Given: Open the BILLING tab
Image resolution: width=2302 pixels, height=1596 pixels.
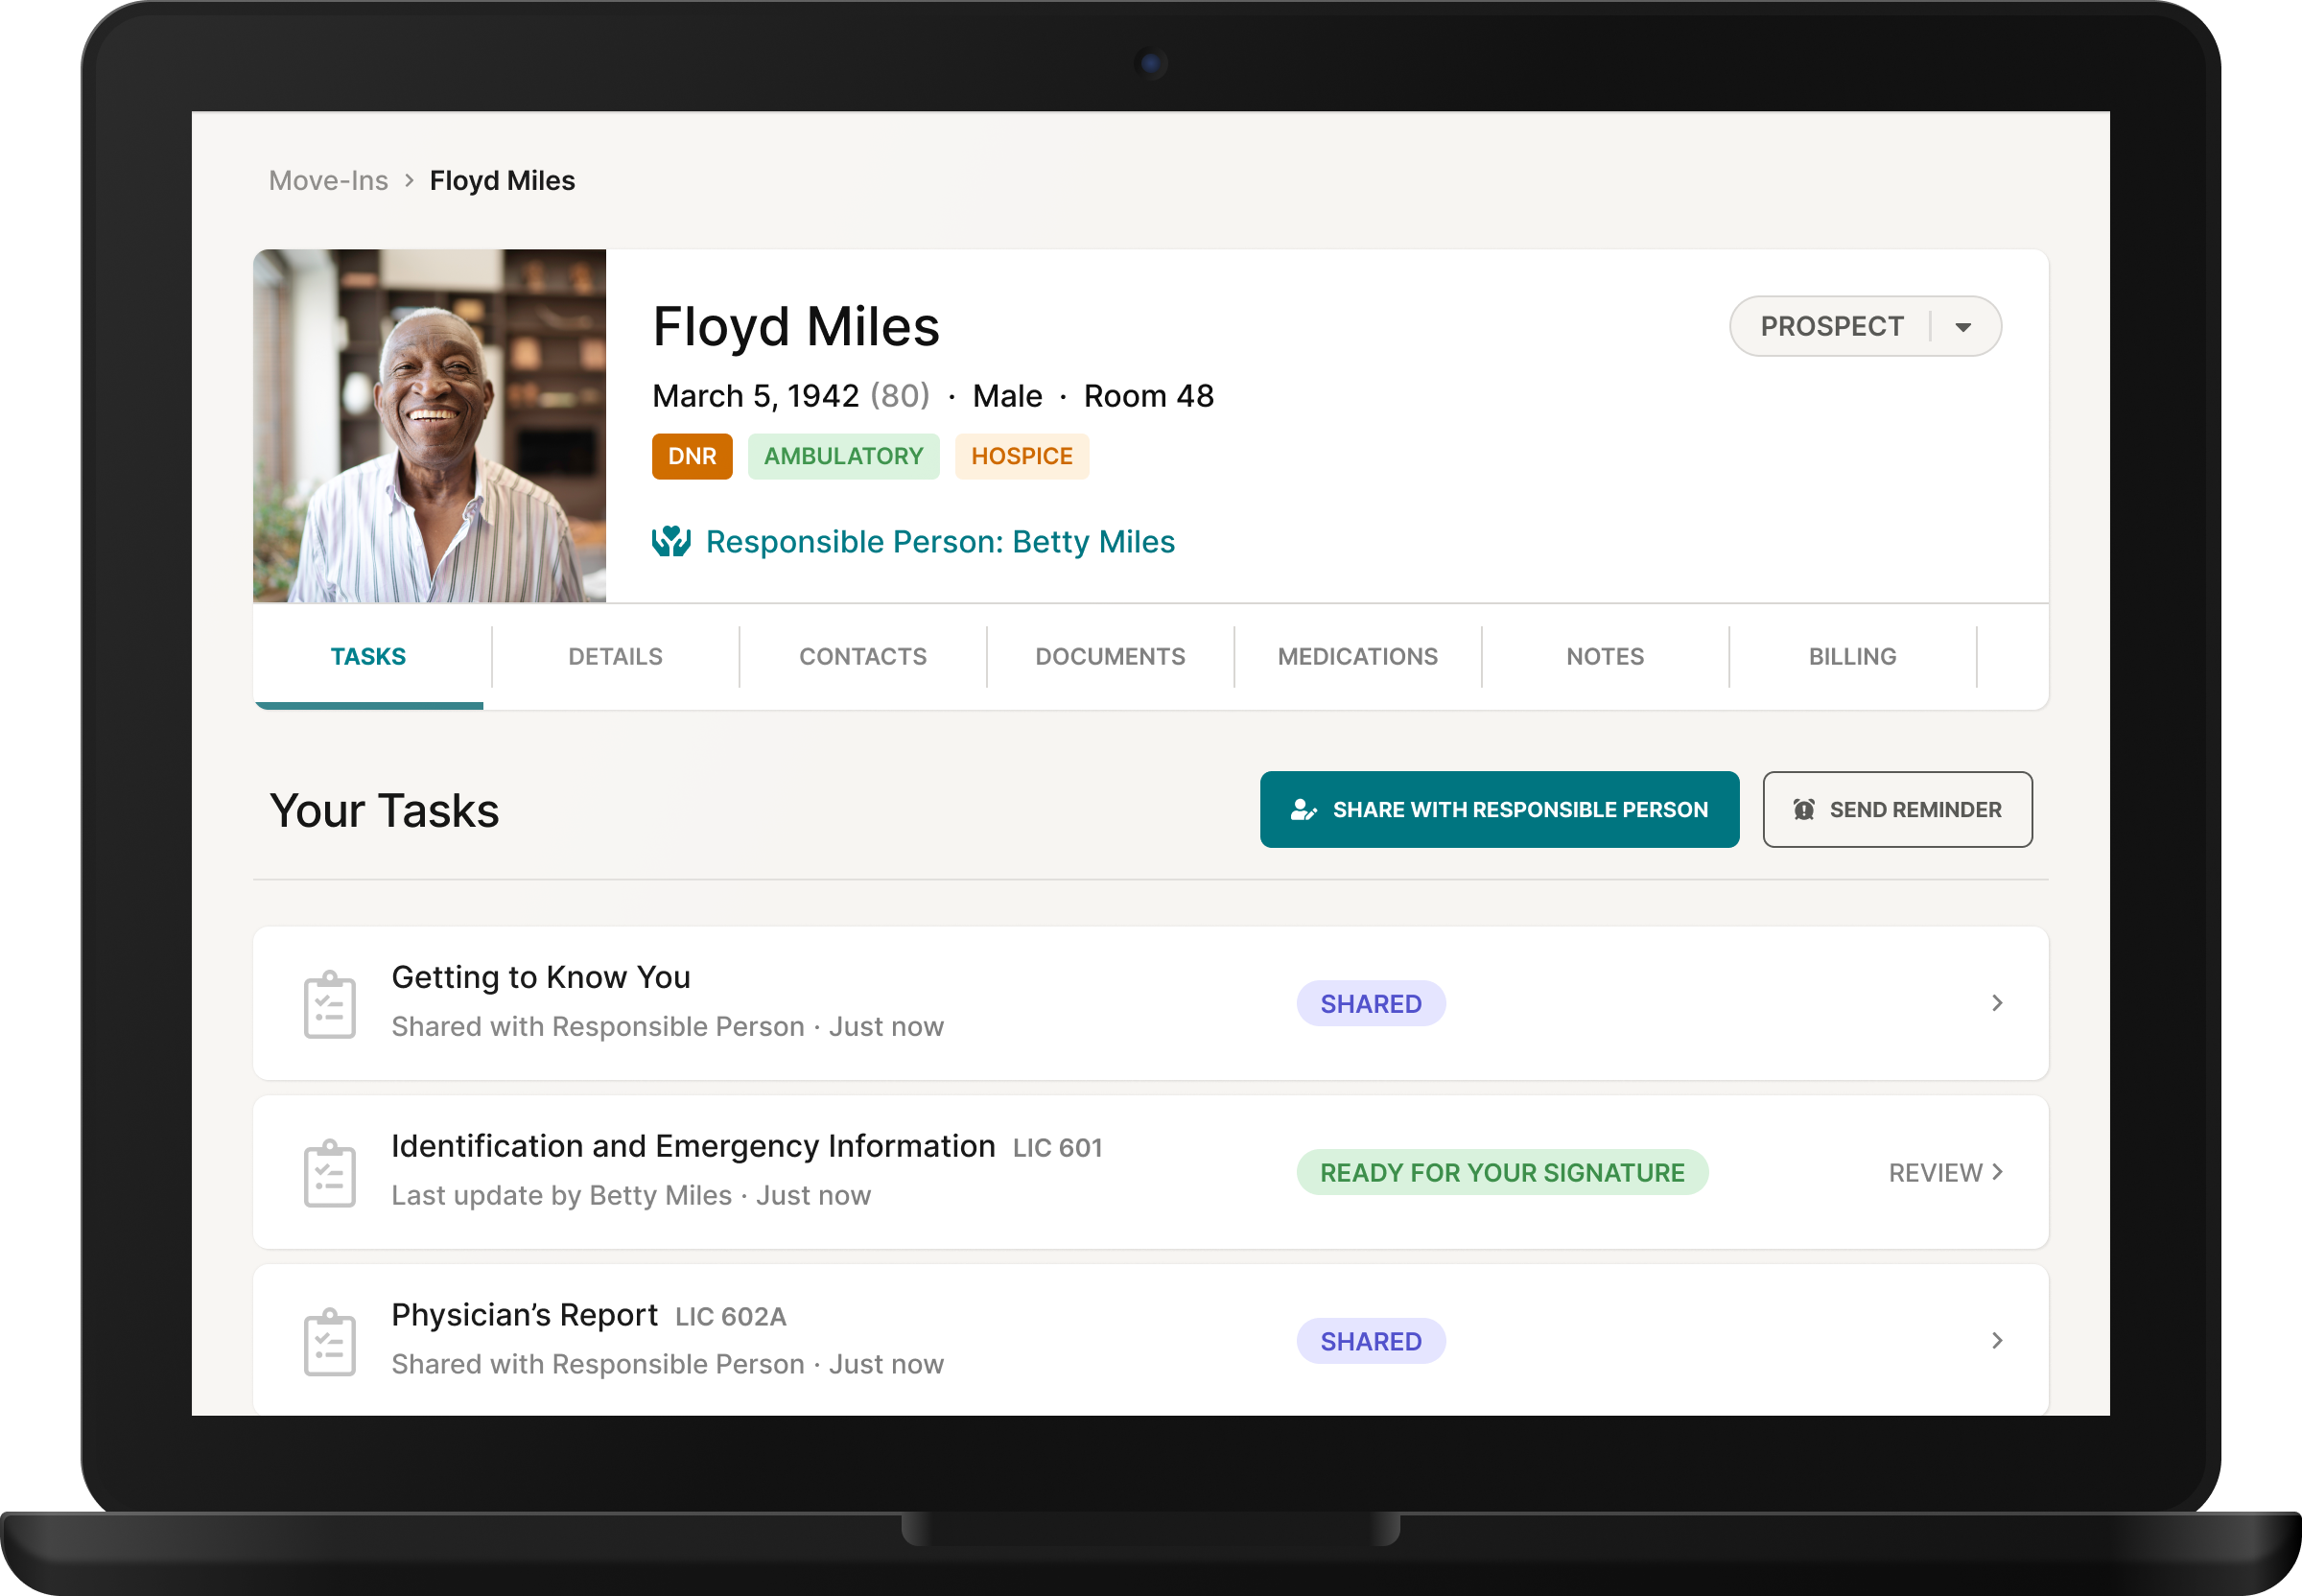Looking at the screenshot, I should [x=1851, y=656].
